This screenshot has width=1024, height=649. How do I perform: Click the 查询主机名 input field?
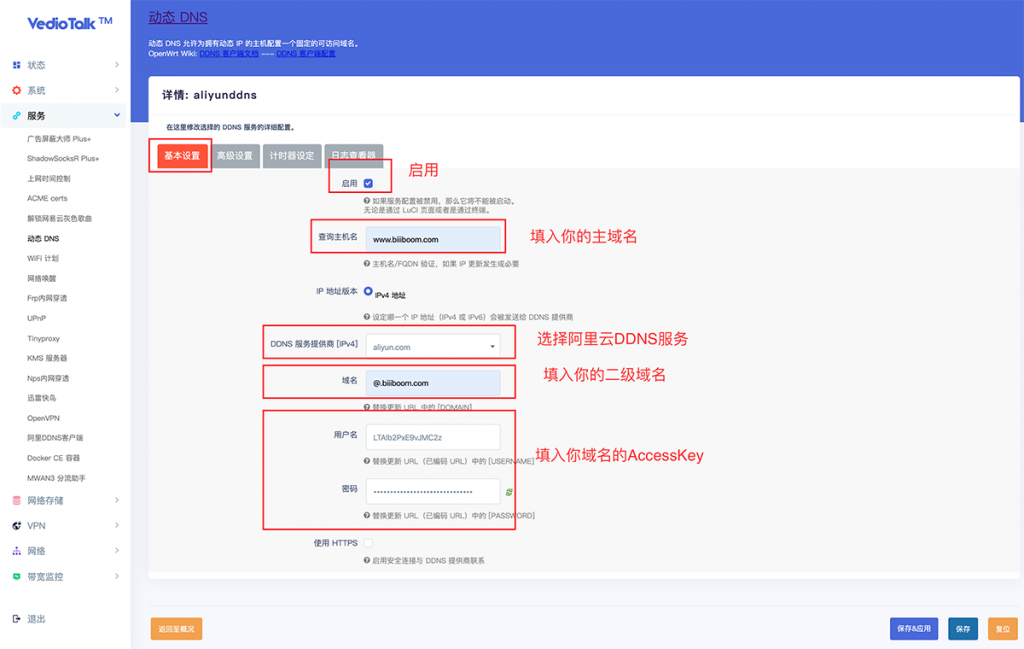click(x=432, y=240)
